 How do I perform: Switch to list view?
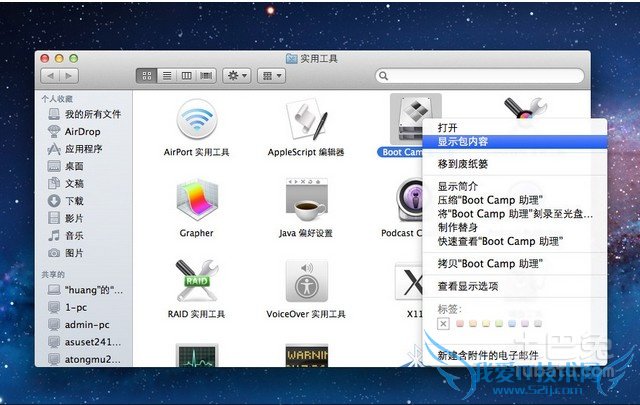click(167, 76)
